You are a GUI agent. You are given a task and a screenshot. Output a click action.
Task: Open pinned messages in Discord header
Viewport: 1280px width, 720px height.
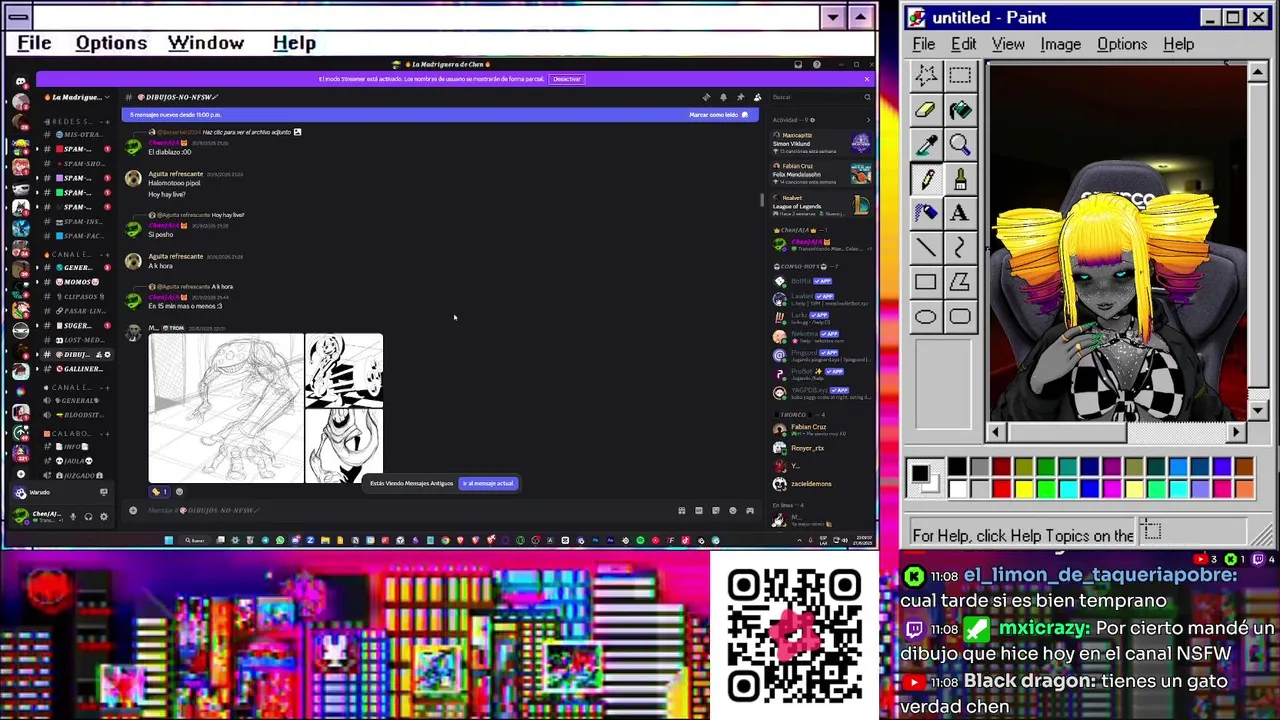pos(740,97)
